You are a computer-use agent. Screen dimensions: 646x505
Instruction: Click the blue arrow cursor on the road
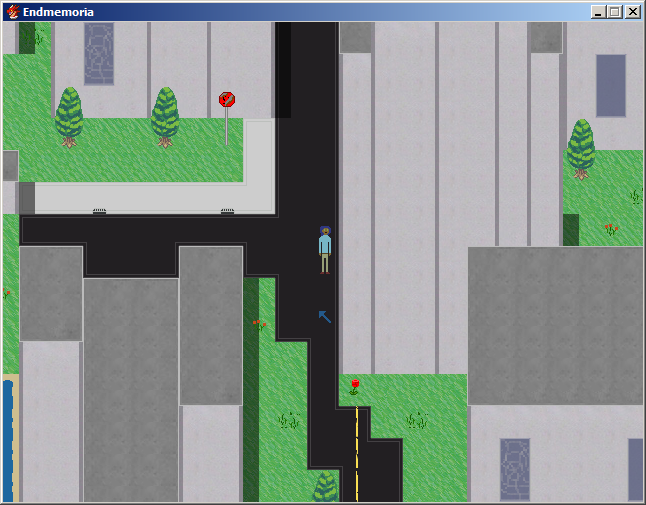(x=324, y=316)
